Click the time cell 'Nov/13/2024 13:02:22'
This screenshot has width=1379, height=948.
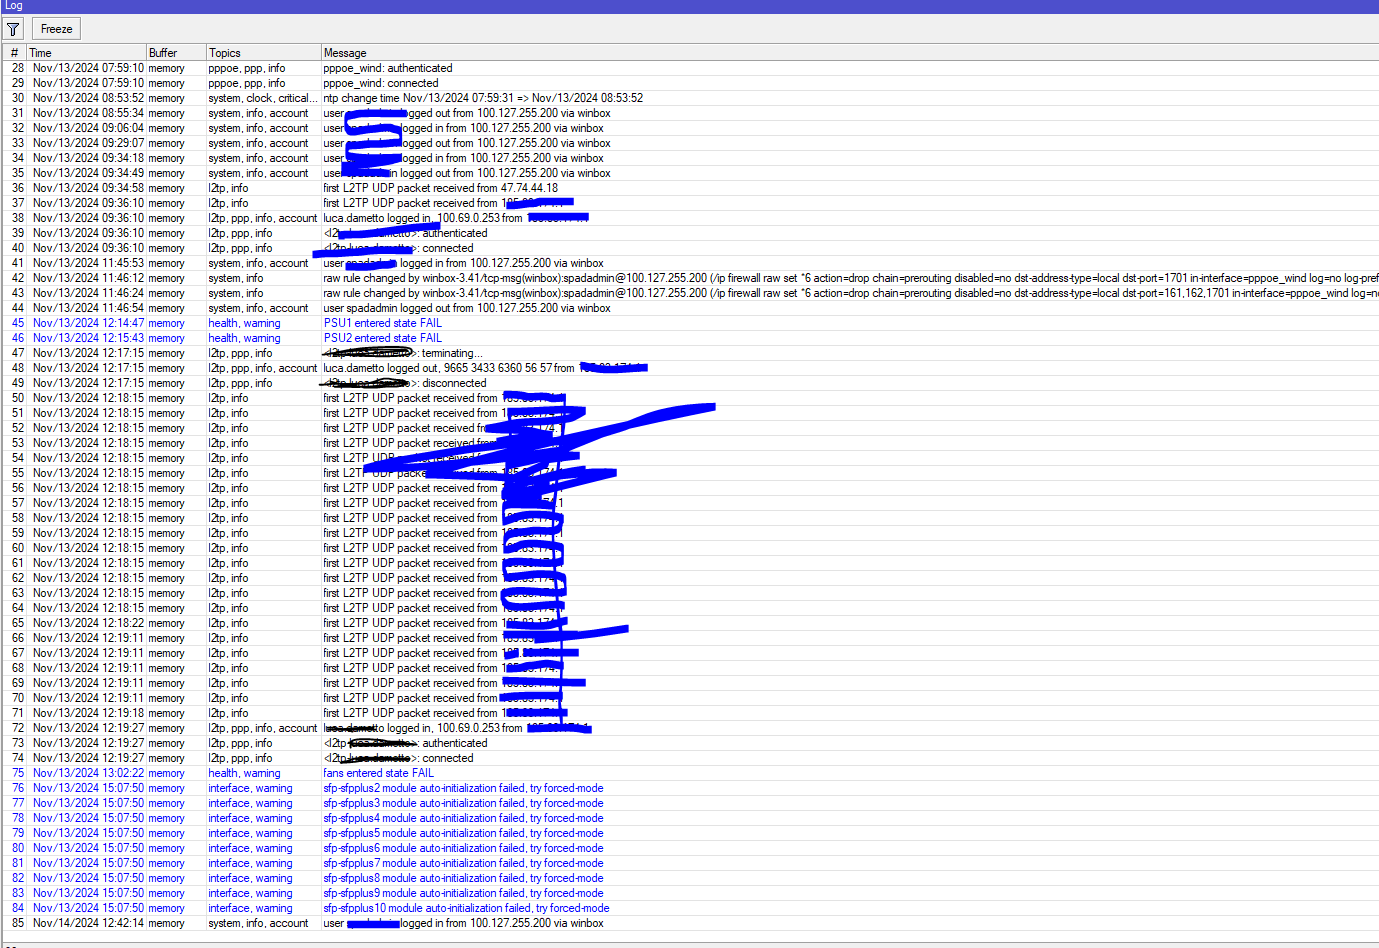tap(88, 773)
